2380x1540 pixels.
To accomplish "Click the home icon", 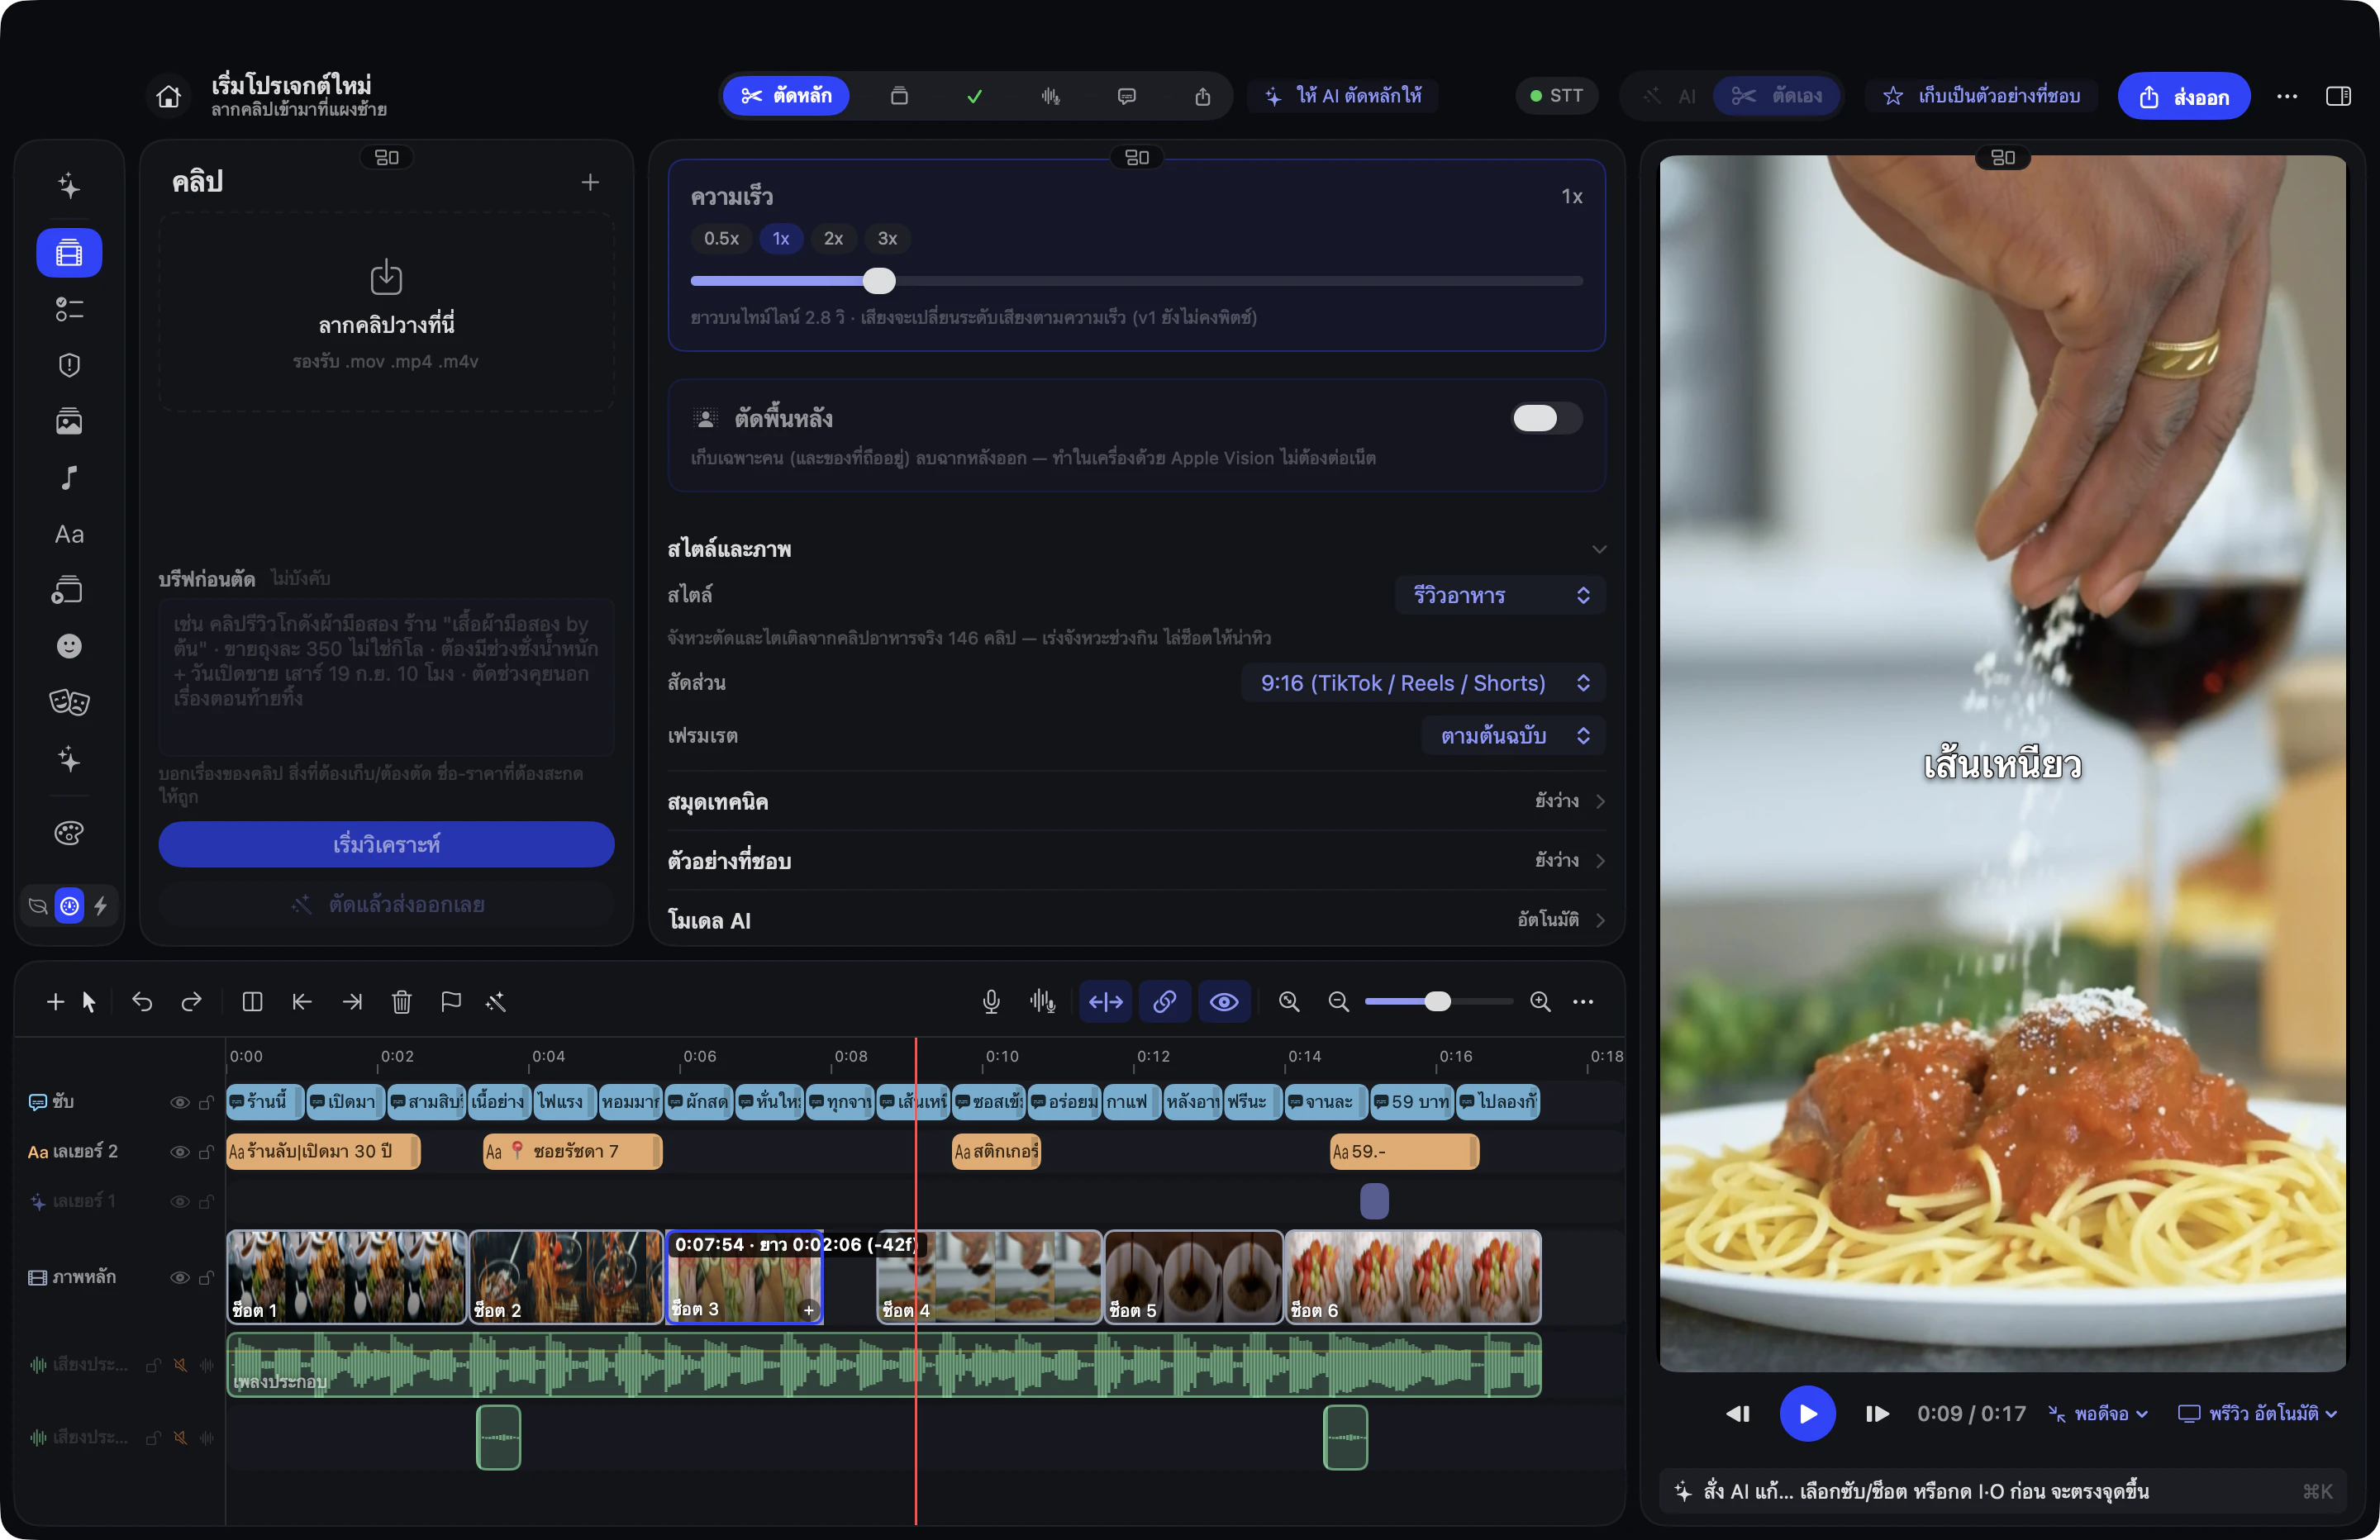I will pyautogui.click(x=169, y=96).
